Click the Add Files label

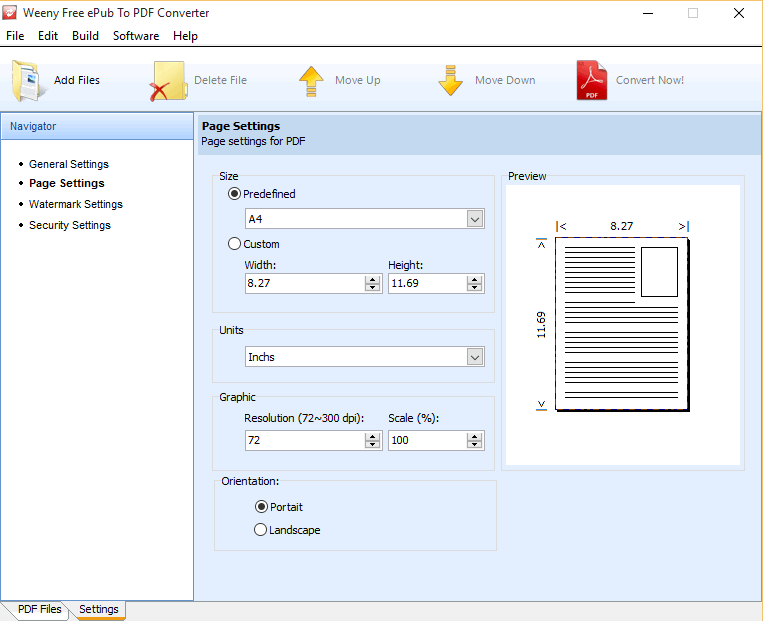[77, 80]
